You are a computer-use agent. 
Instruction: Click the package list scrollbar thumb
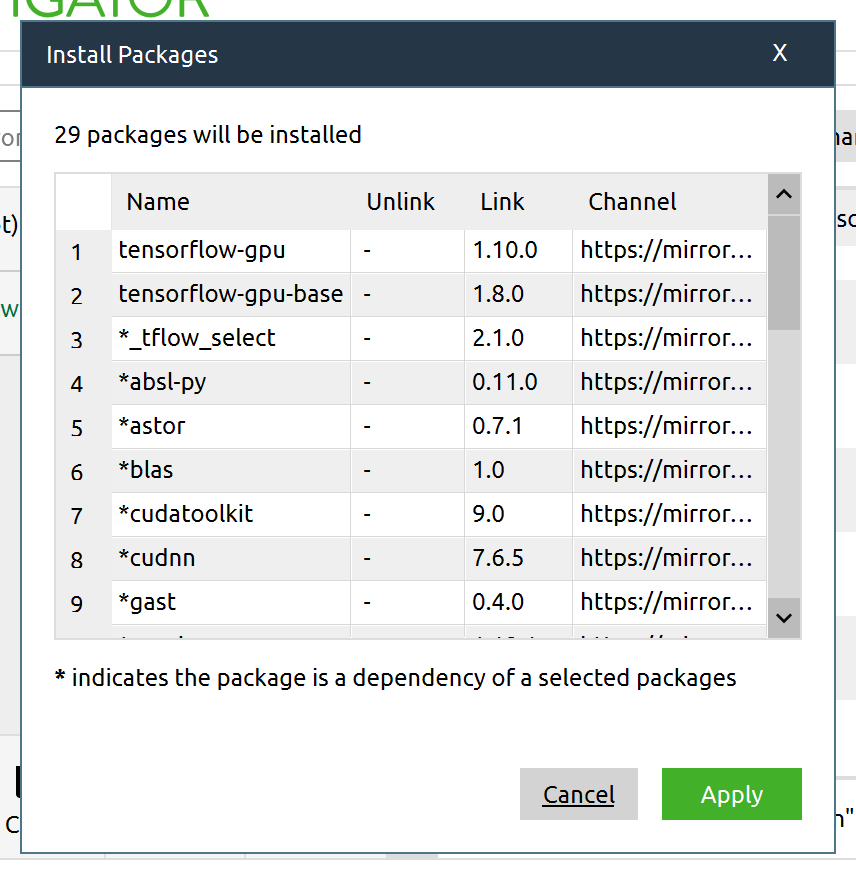(784, 270)
